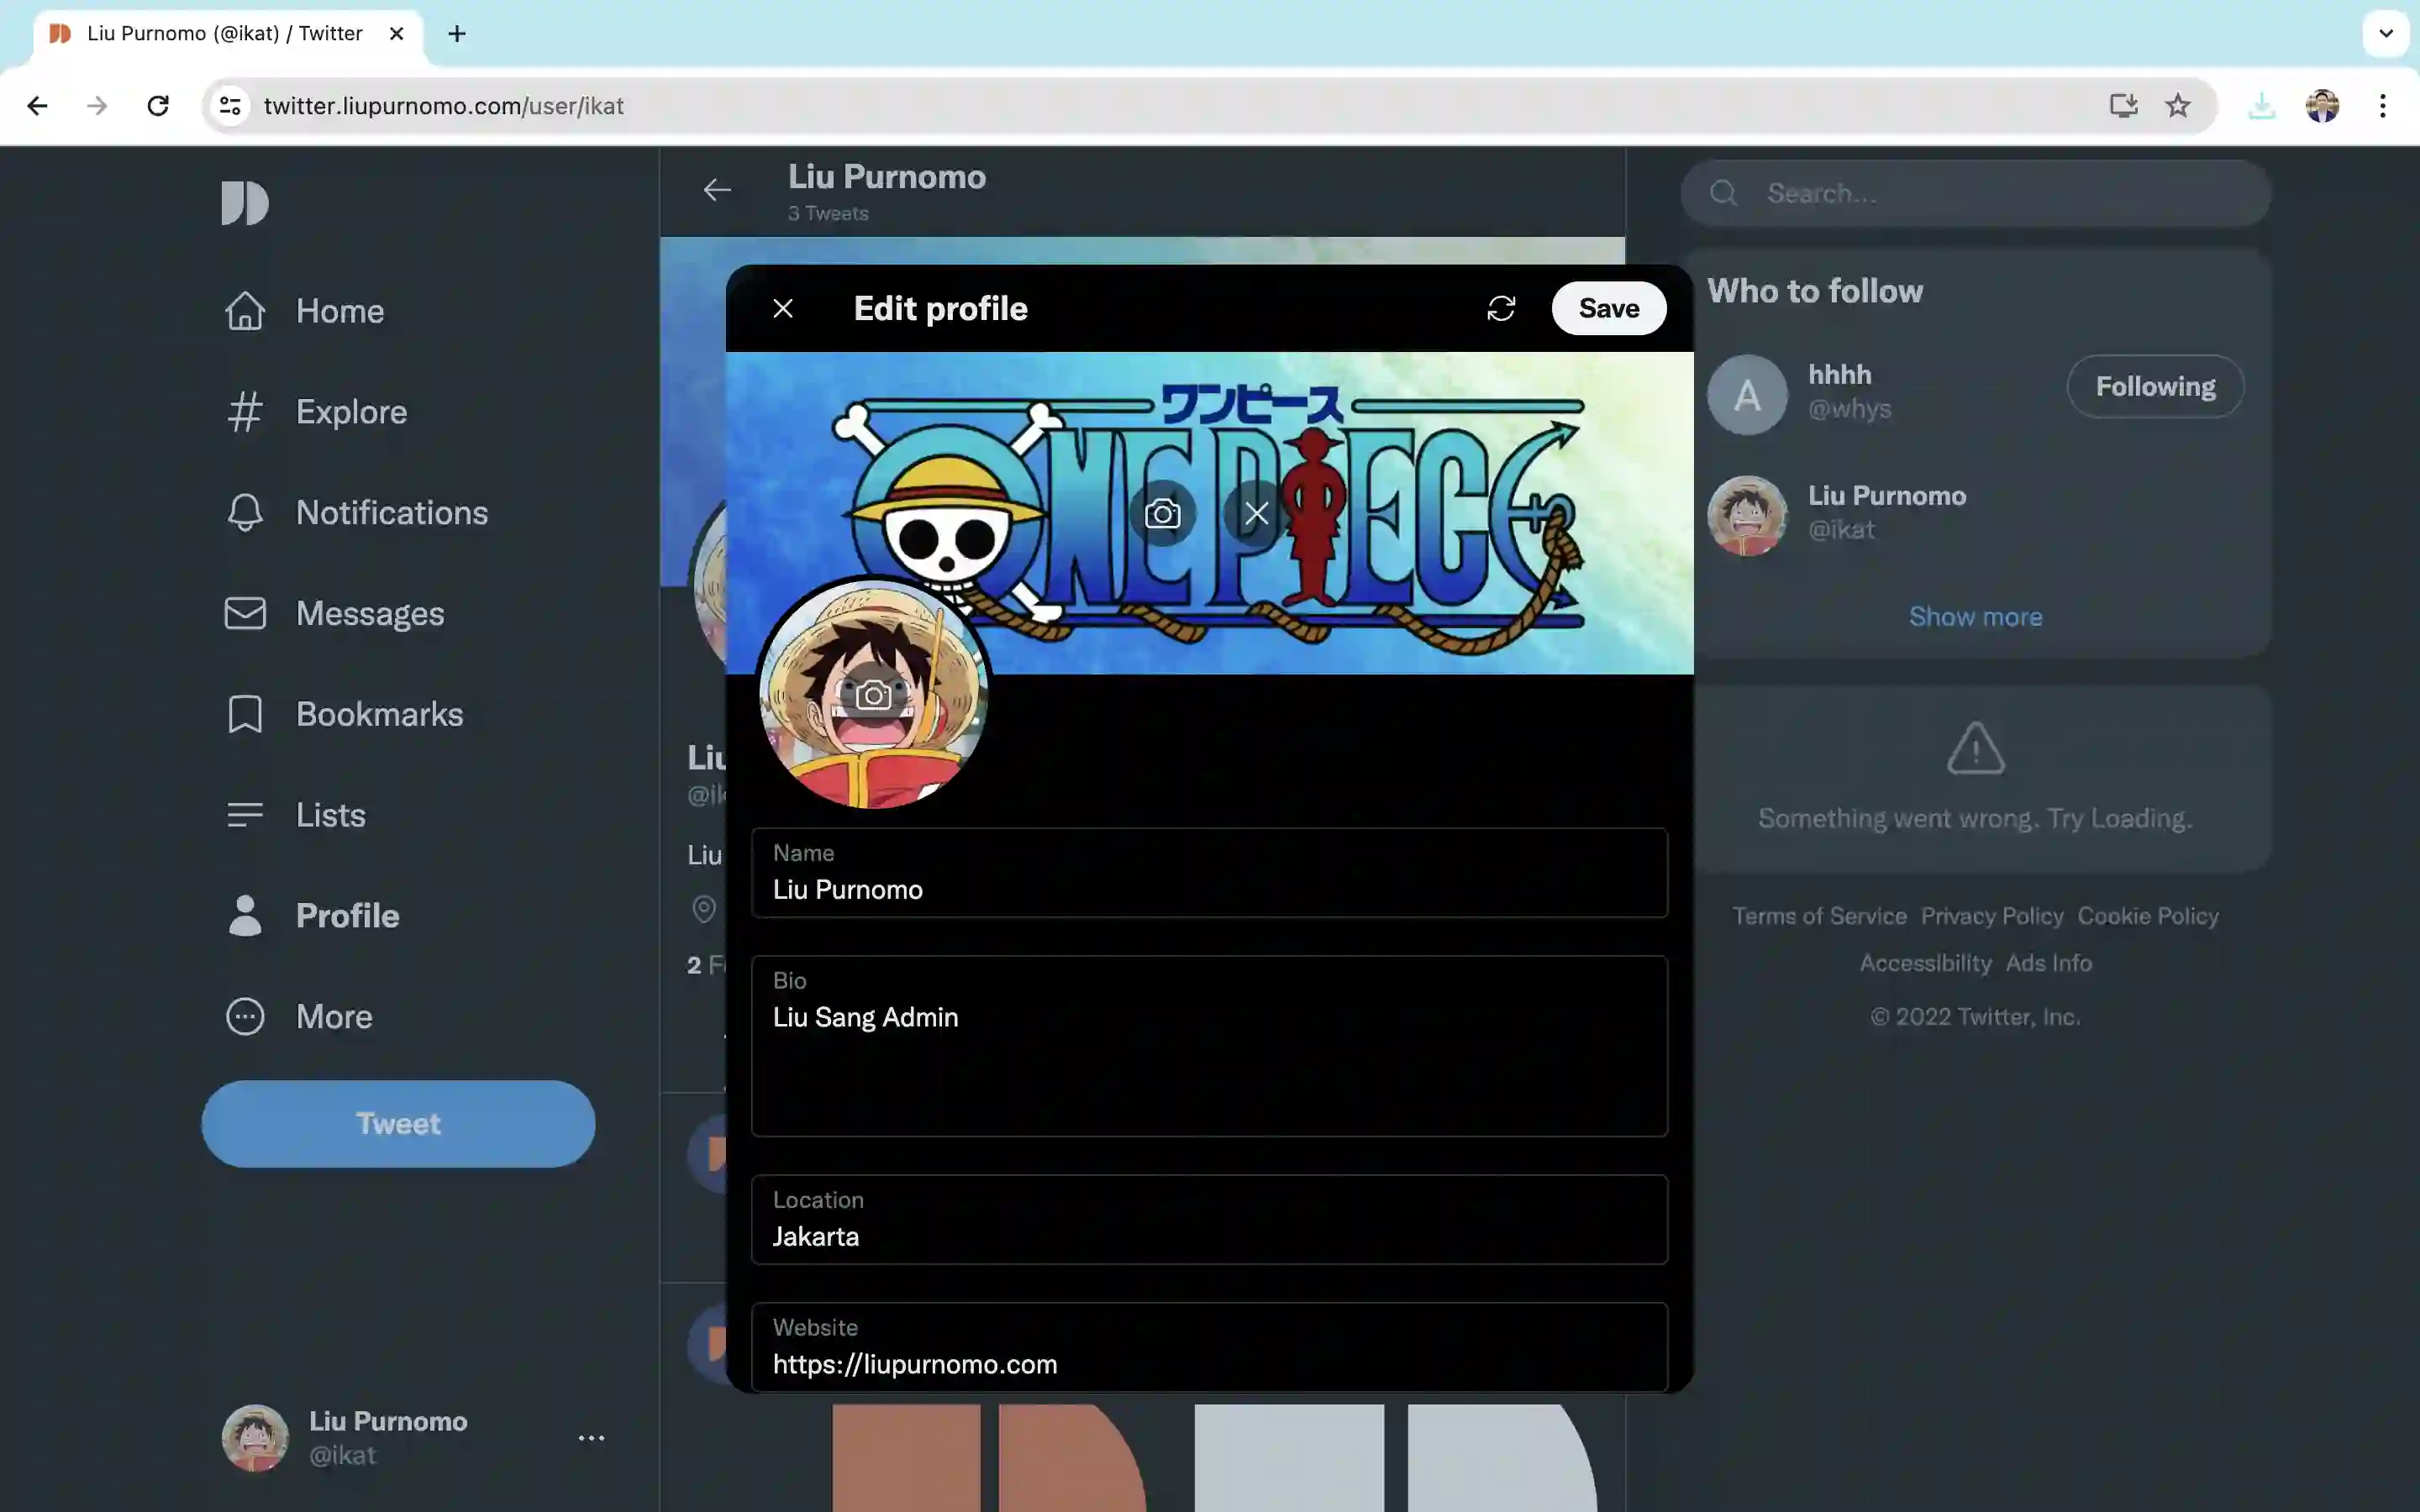Edit the Bio field Liu Sang Admin
Viewport: 2420px width, 1512px height.
click(1209, 1046)
